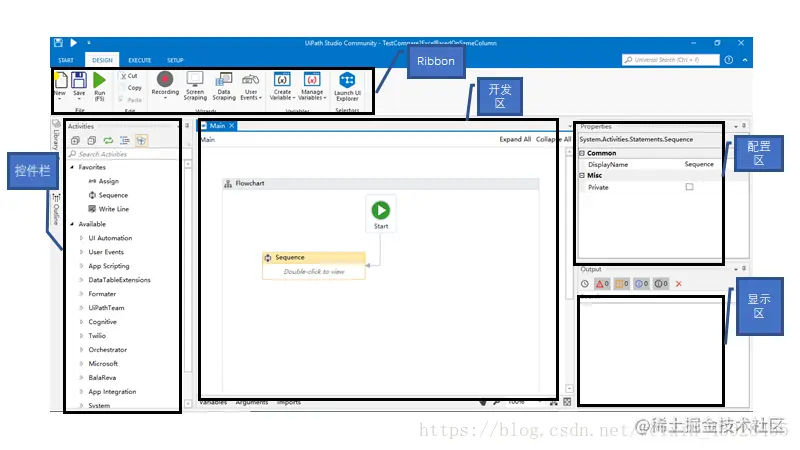Click Copy in the Edit group
Image resolution: width=800 pixels, height=450 pixels.
[x=131, y=88]
